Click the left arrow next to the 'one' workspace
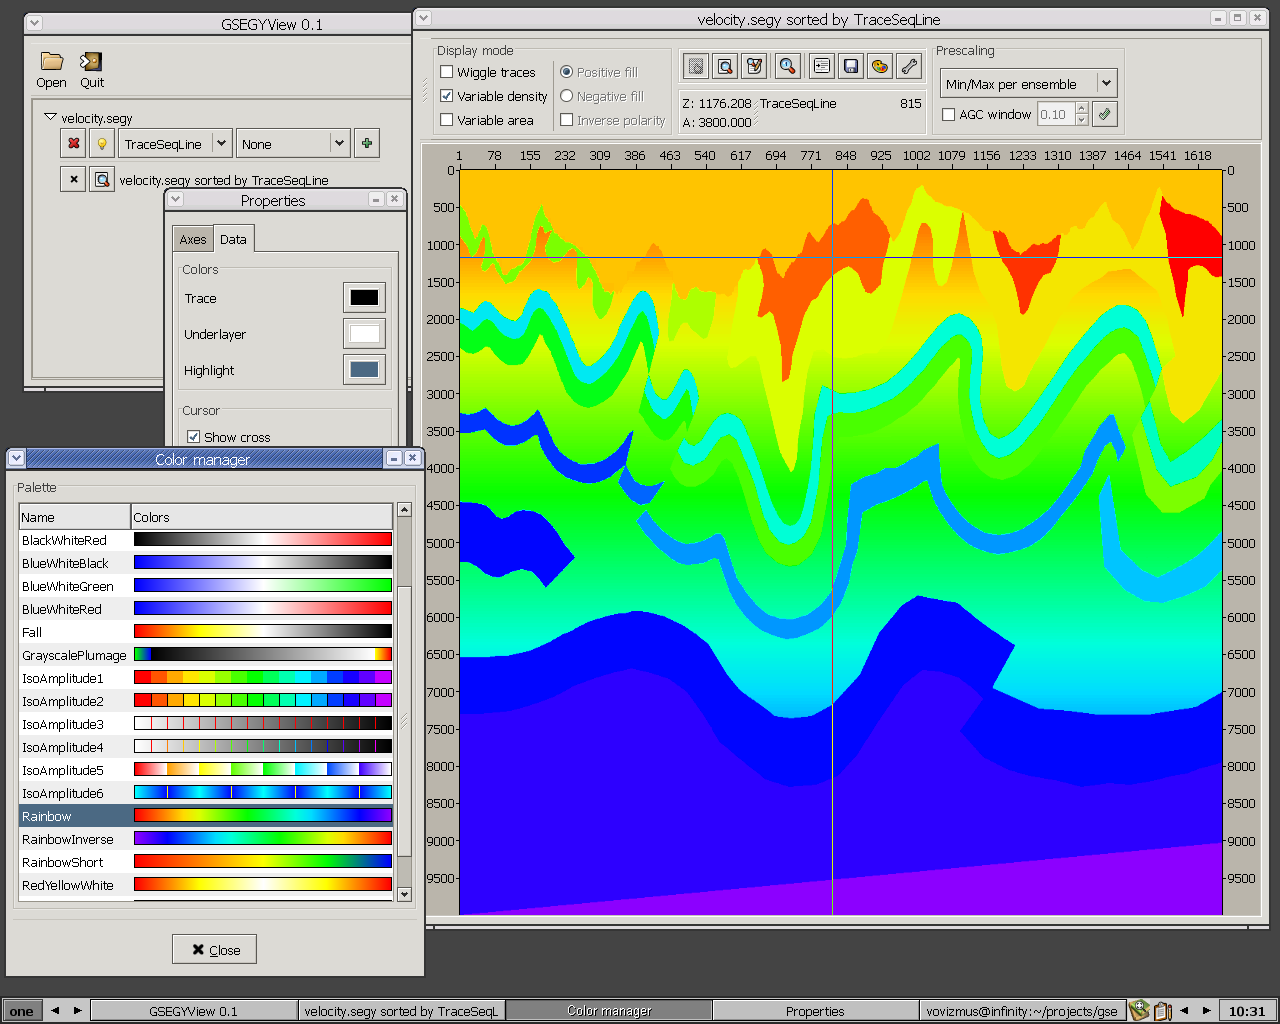1280x1024 pixels. [x=55, y=1011]
